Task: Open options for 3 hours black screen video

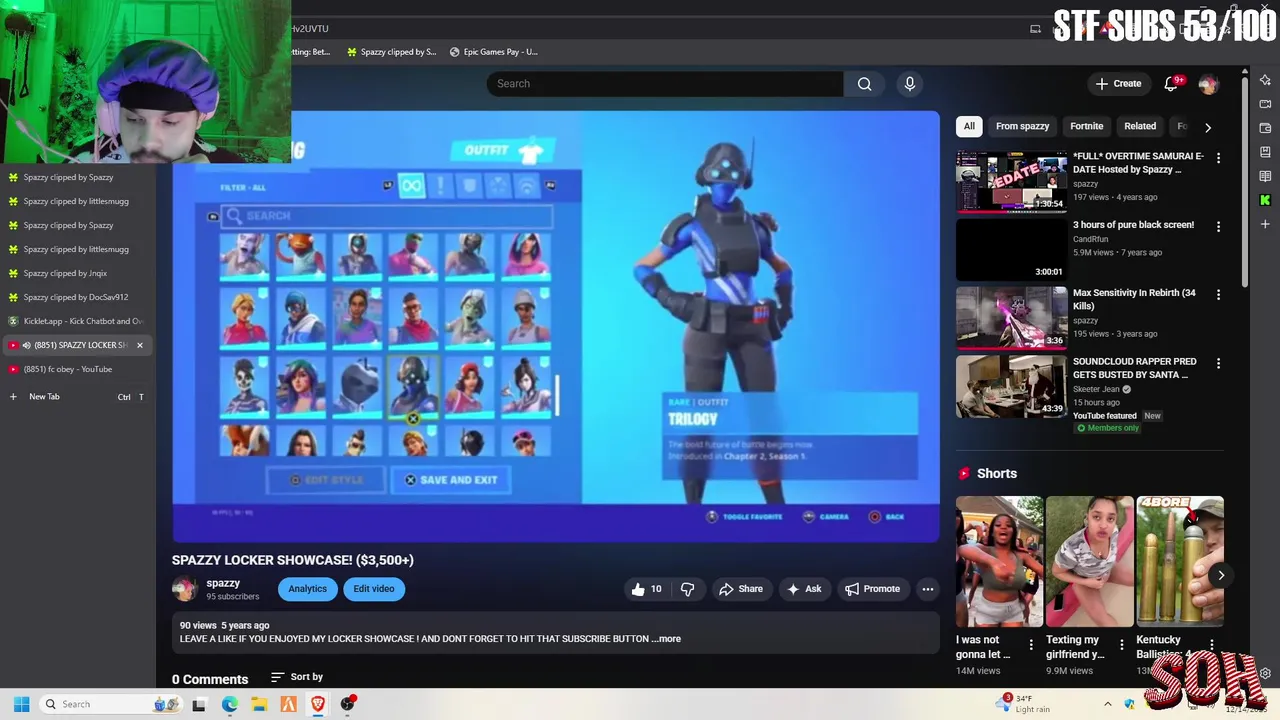Action: pos(1218,227)
